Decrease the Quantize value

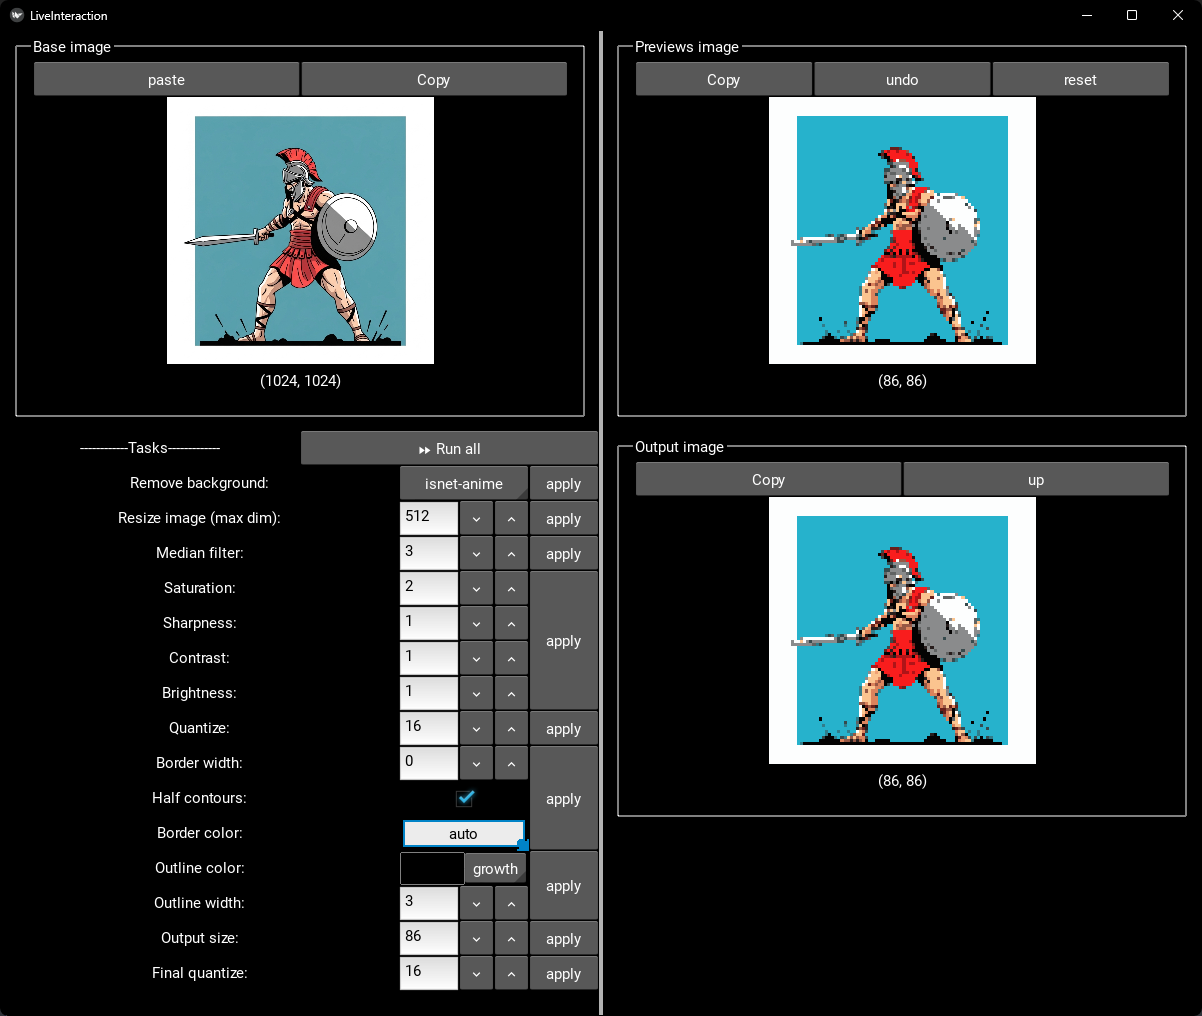[476, 729]
